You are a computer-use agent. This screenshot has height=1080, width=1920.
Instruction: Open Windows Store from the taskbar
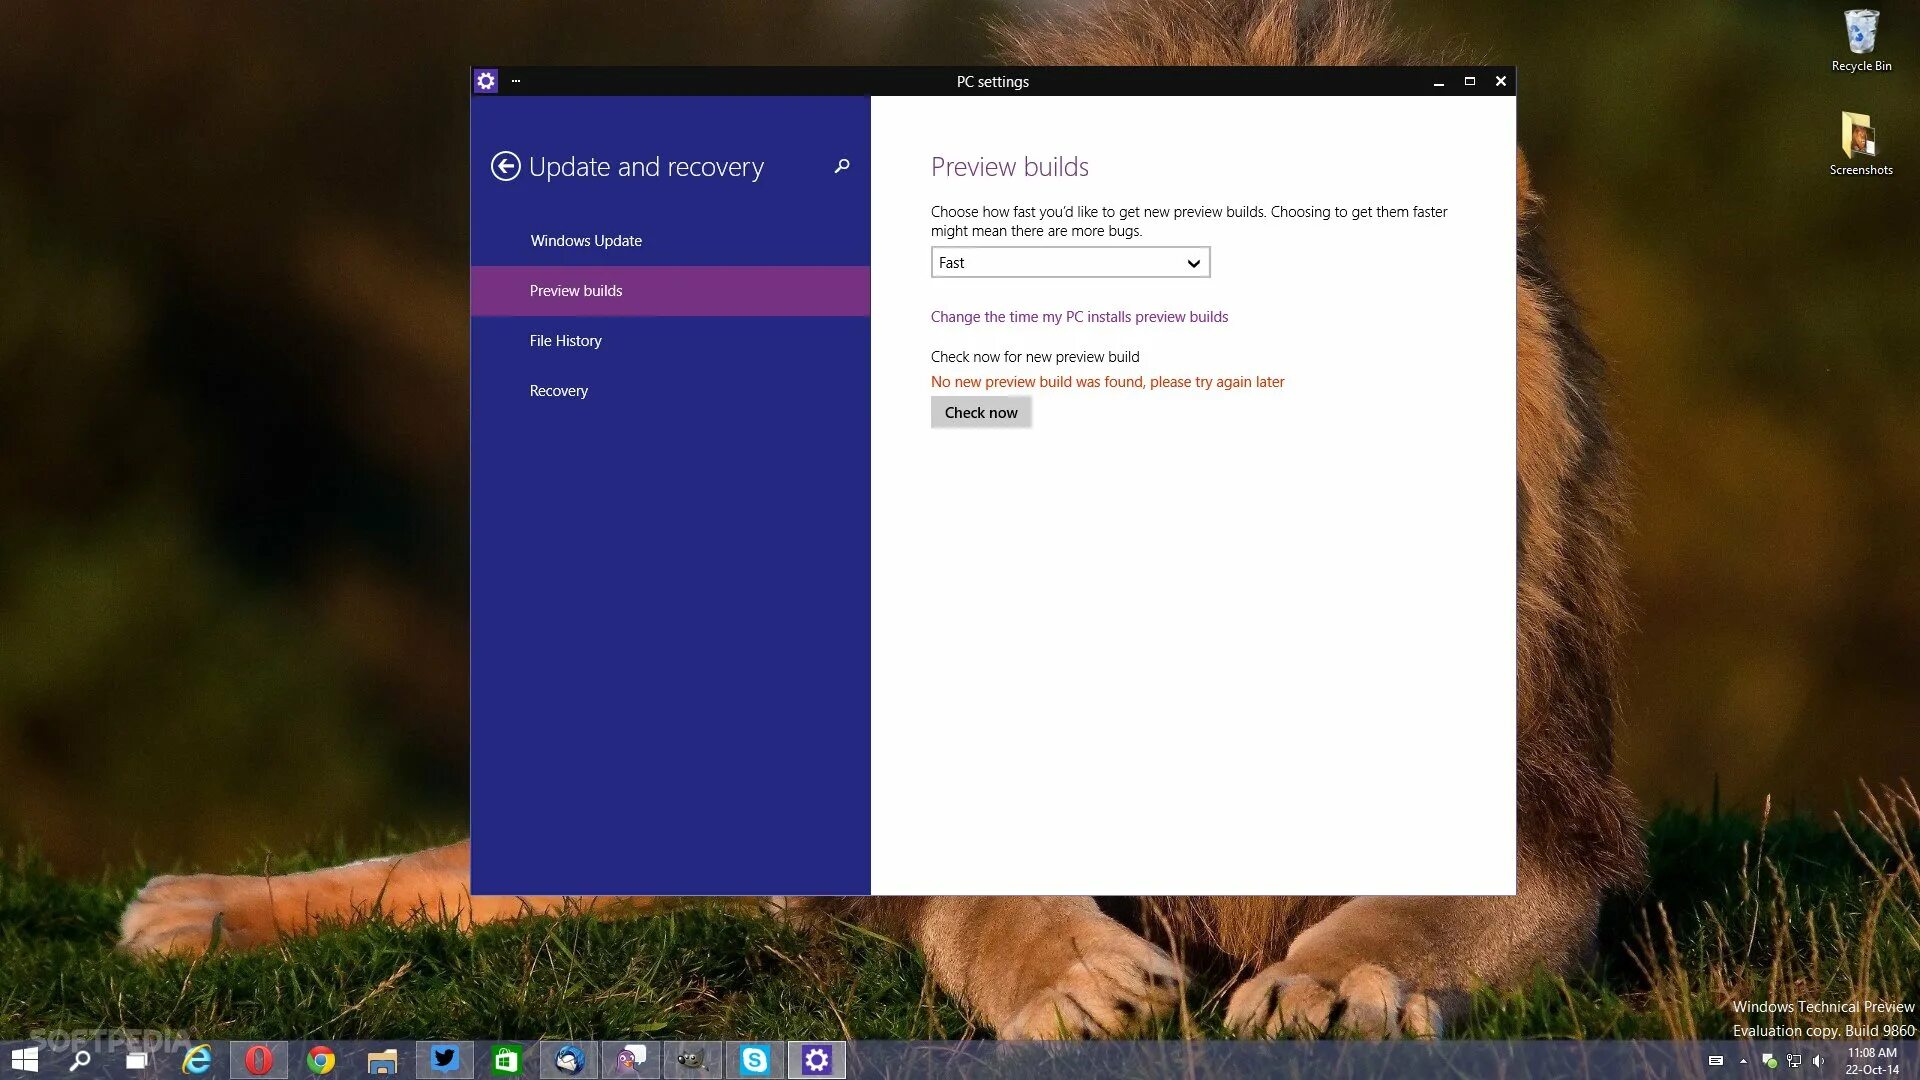(x=507, y=1060)
